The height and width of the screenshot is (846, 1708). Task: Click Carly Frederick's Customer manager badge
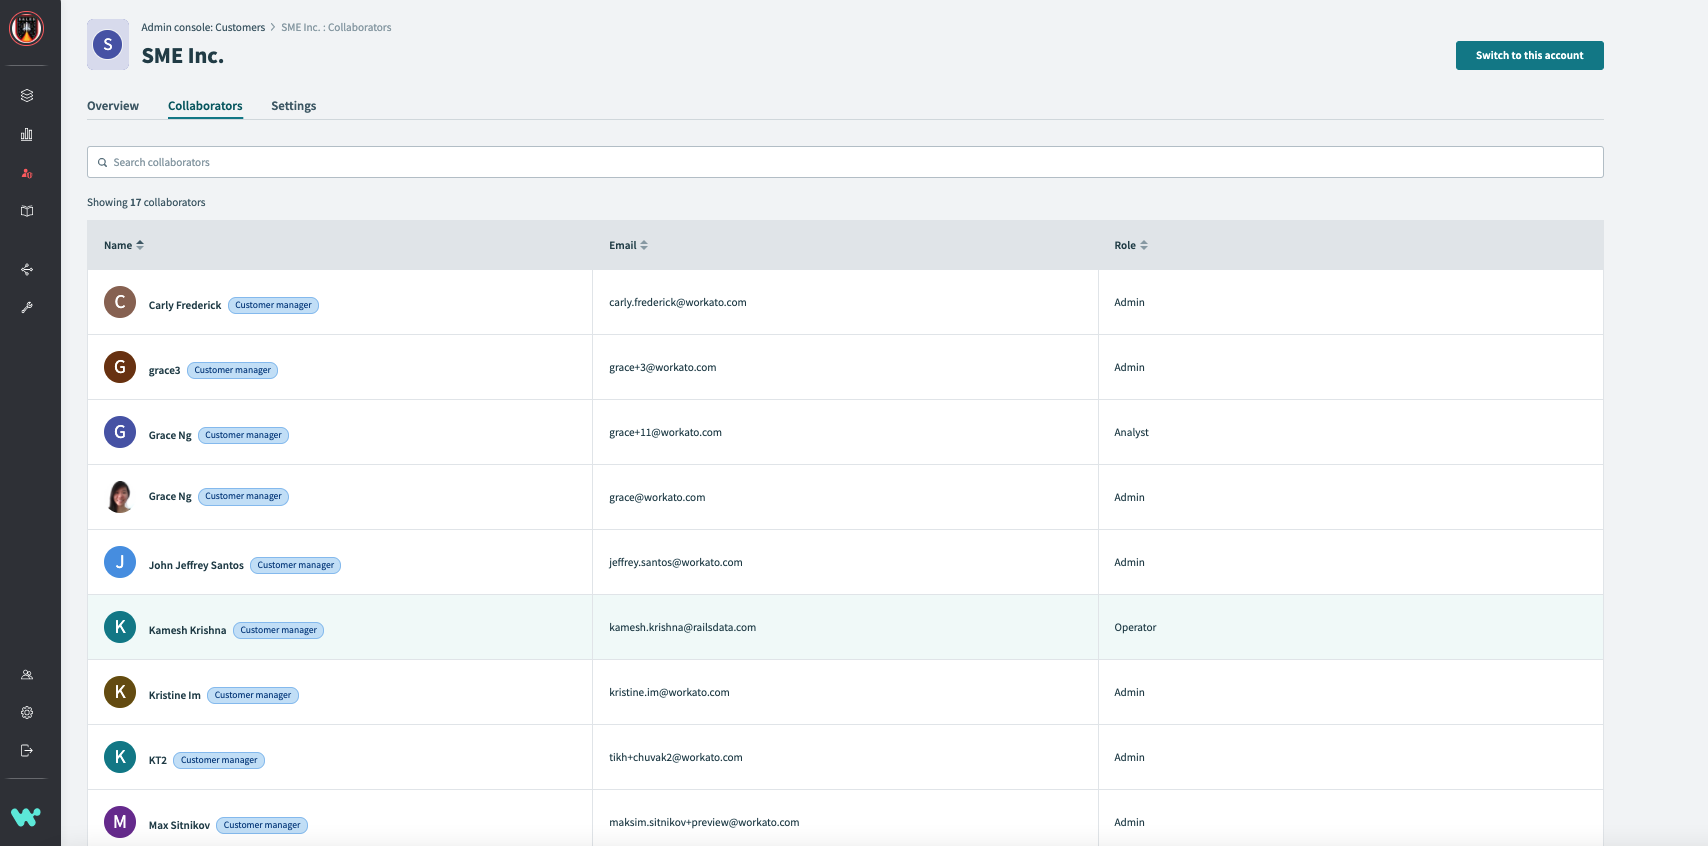pos(274,305)
